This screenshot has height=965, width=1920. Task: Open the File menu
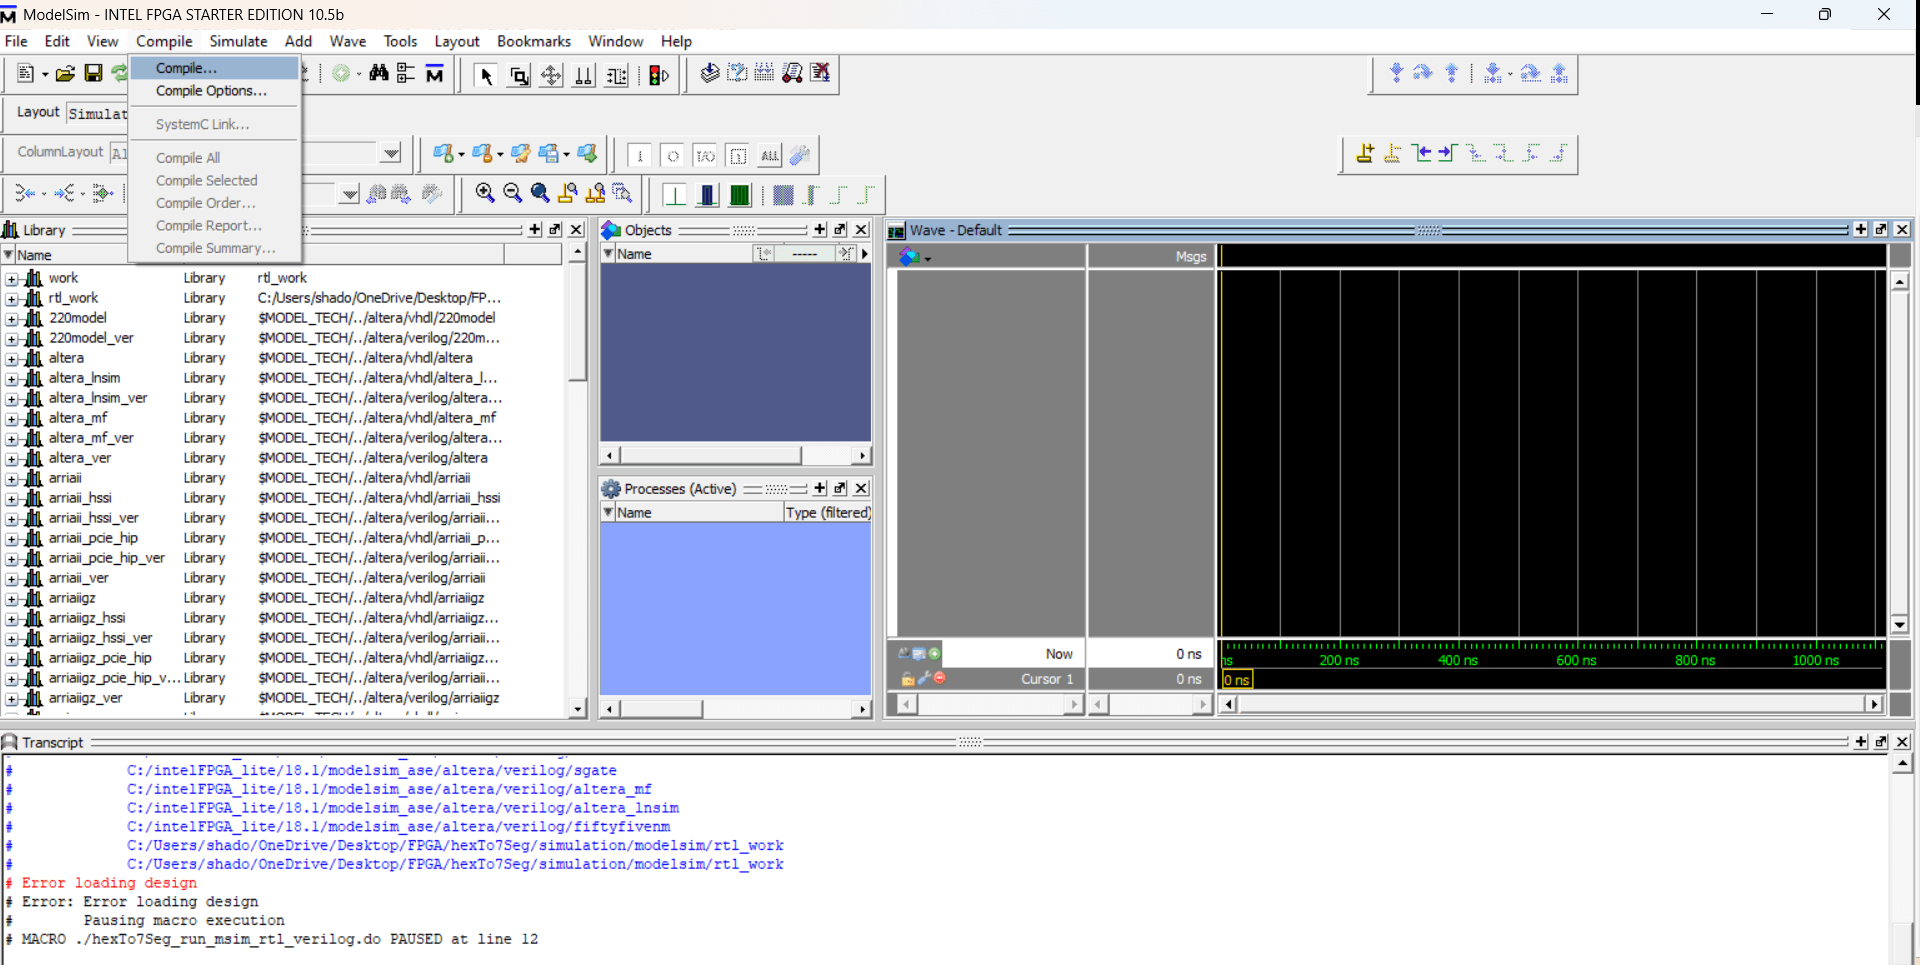16,41
